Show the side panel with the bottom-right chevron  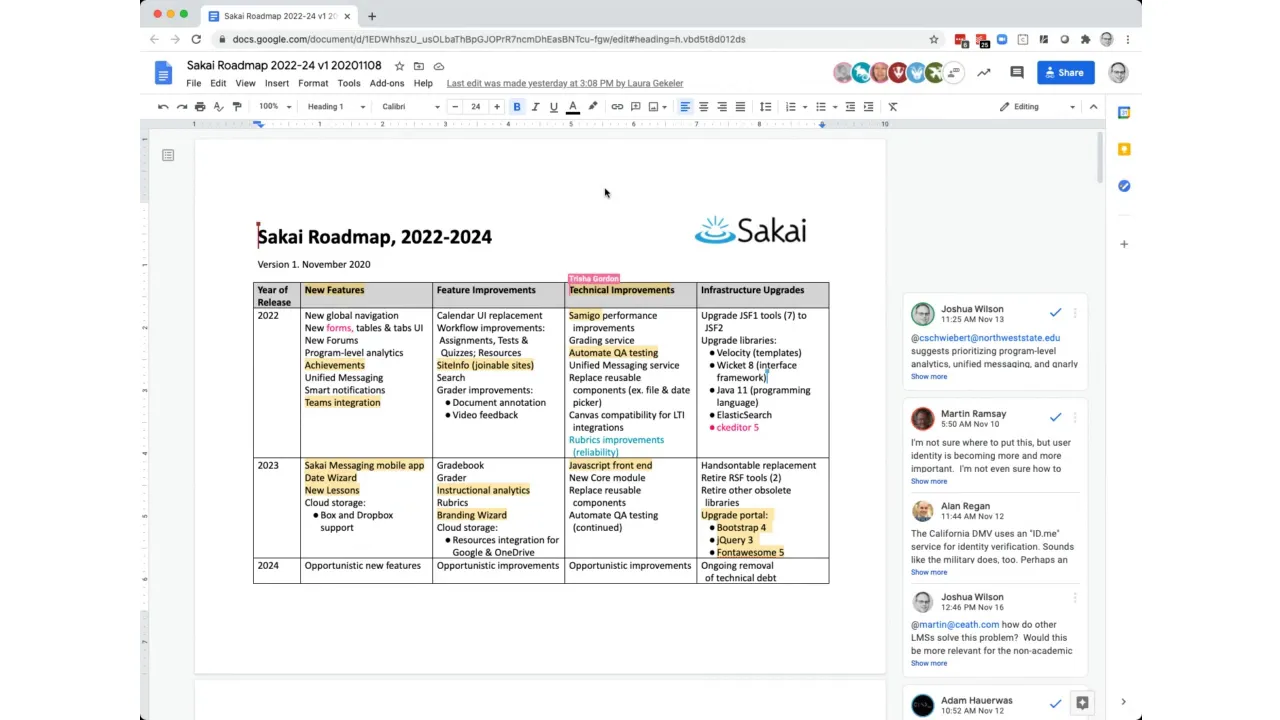click(x=1123, y=702)
